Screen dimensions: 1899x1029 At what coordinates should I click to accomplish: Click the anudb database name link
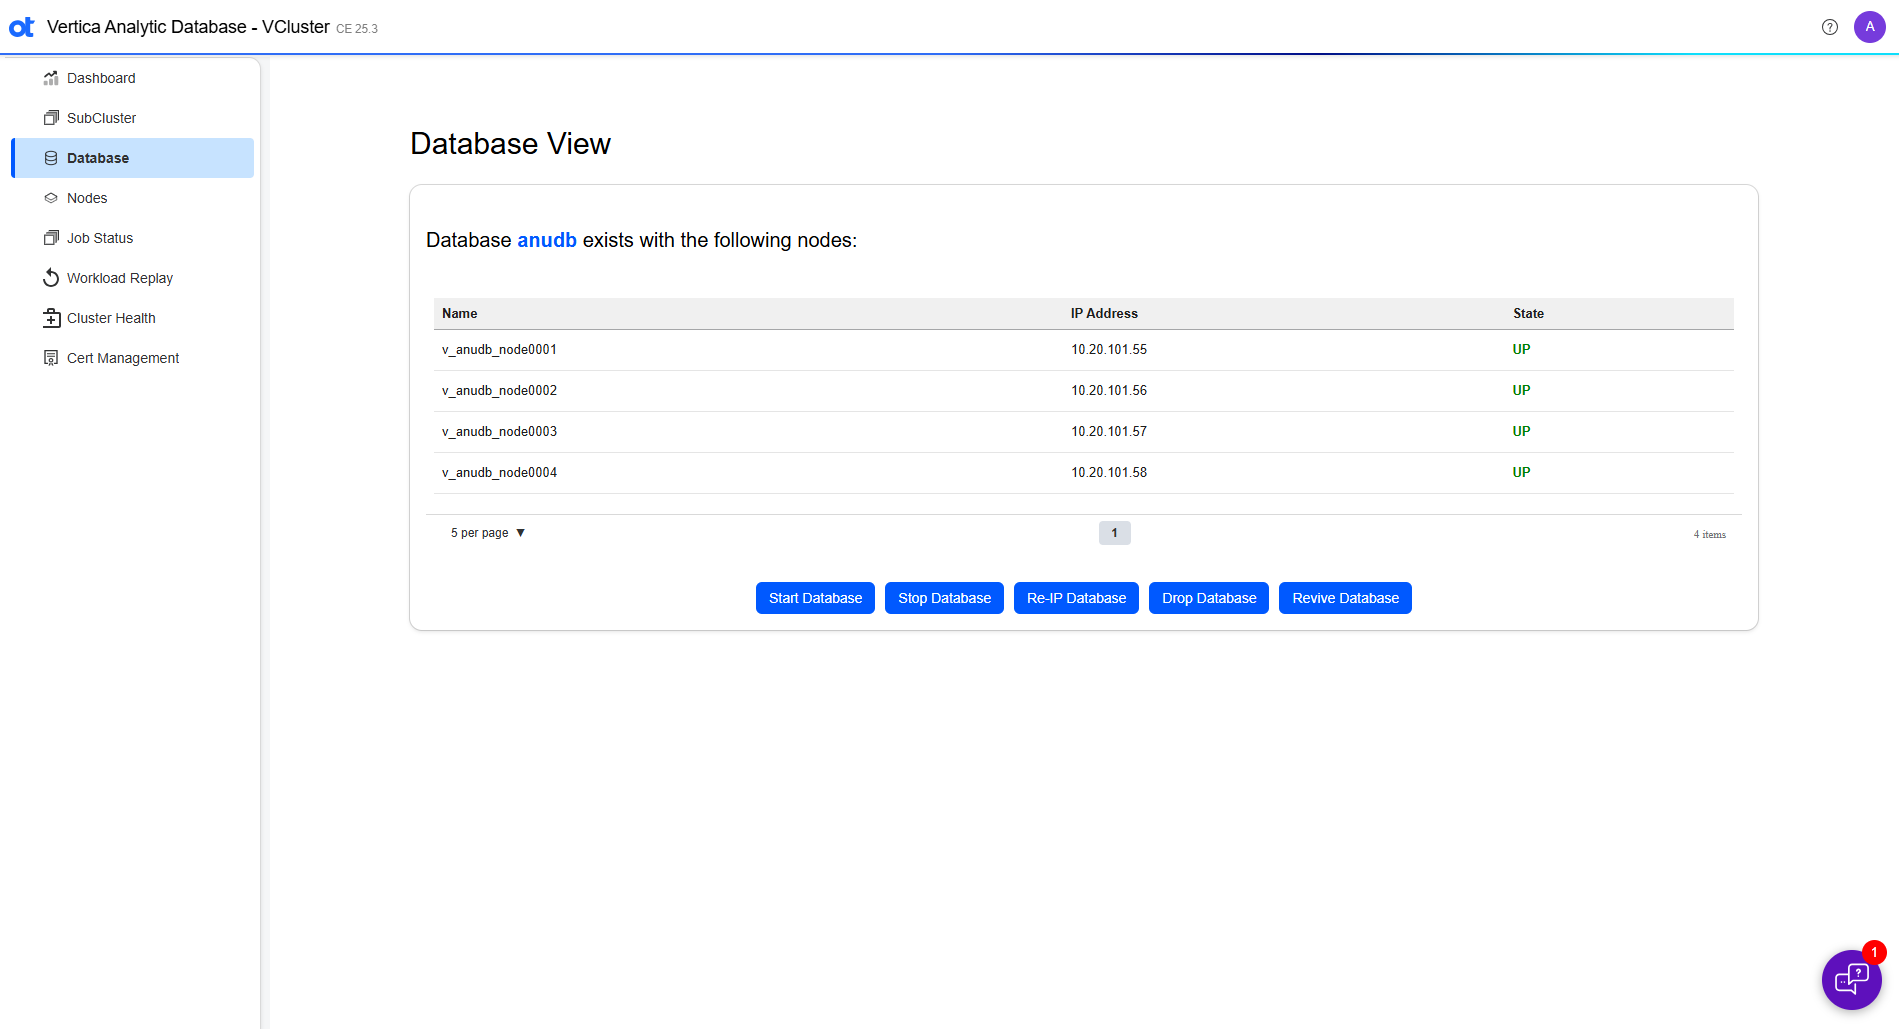tap(546, 240)
